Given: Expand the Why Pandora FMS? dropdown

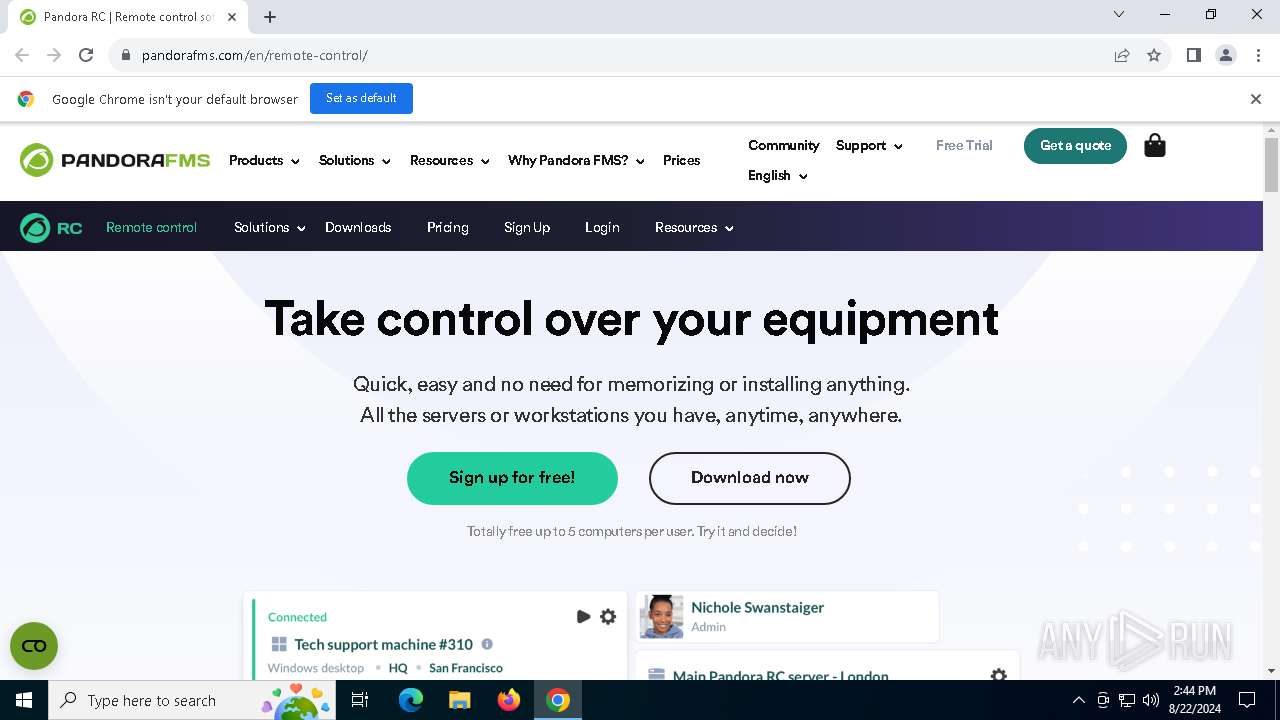Looking at the screenshot, I should coord(576,160).
